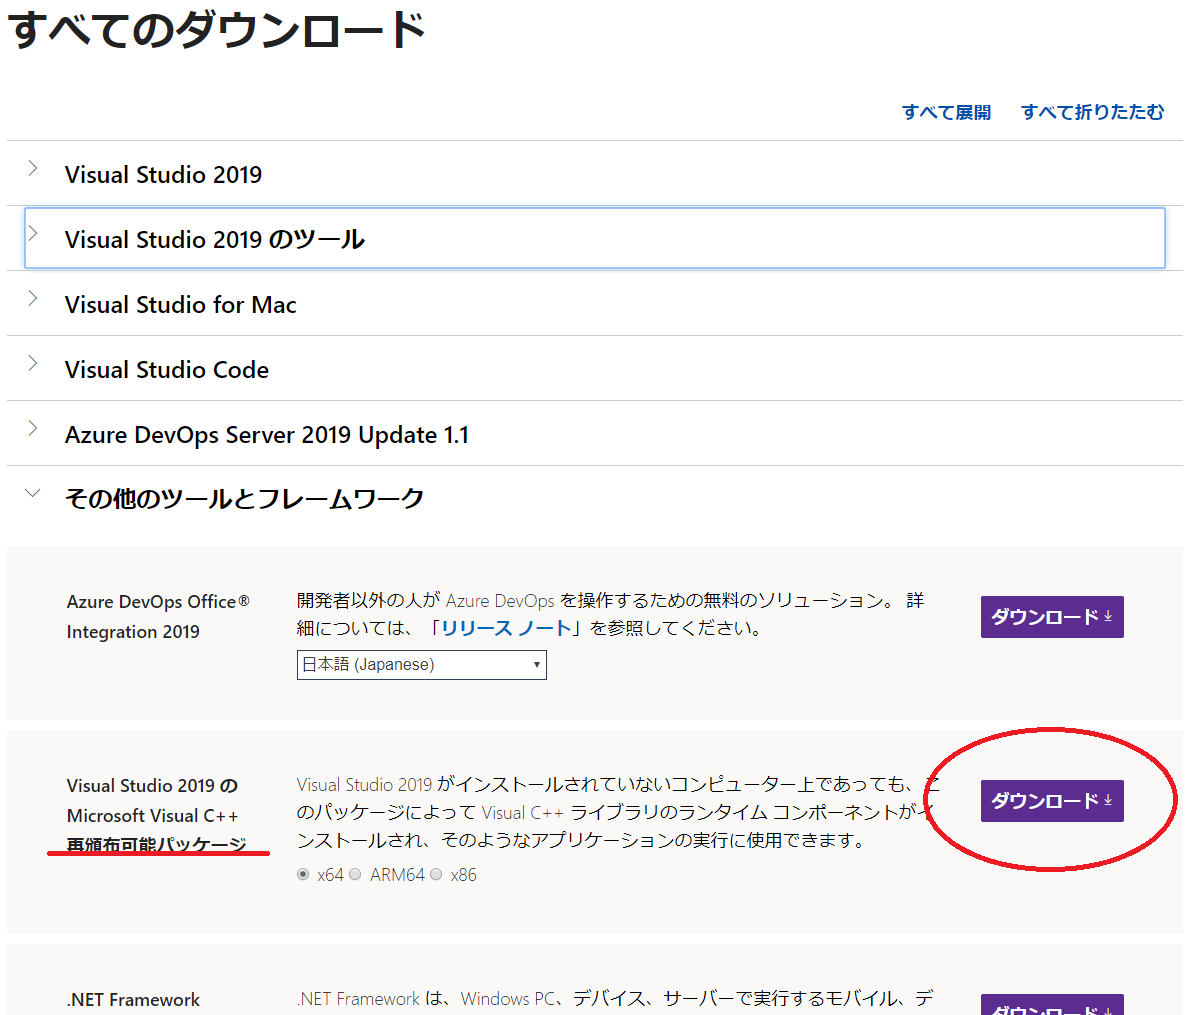Screen dimensions: 1199x1015
Task: Click the すべてのダウンロード page heading
Action: [216, 31]
